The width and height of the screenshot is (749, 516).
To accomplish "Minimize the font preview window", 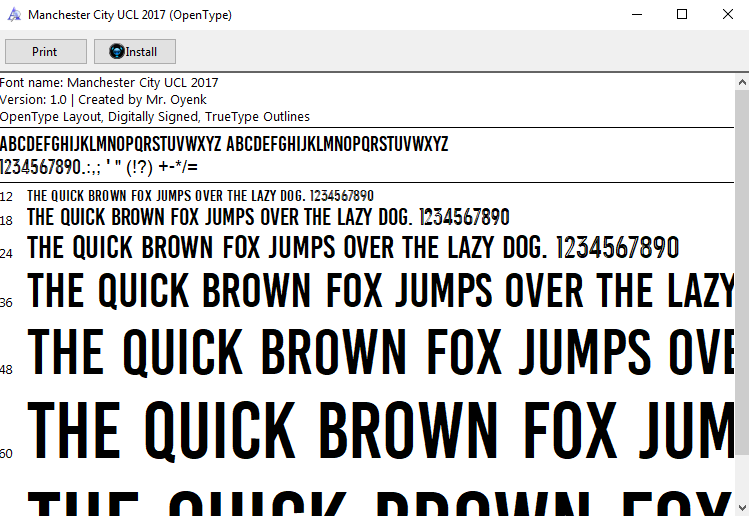I will pos(637,15).
